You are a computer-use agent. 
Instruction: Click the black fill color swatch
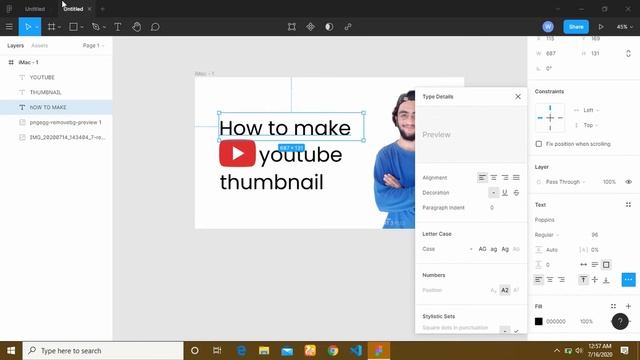539,322
